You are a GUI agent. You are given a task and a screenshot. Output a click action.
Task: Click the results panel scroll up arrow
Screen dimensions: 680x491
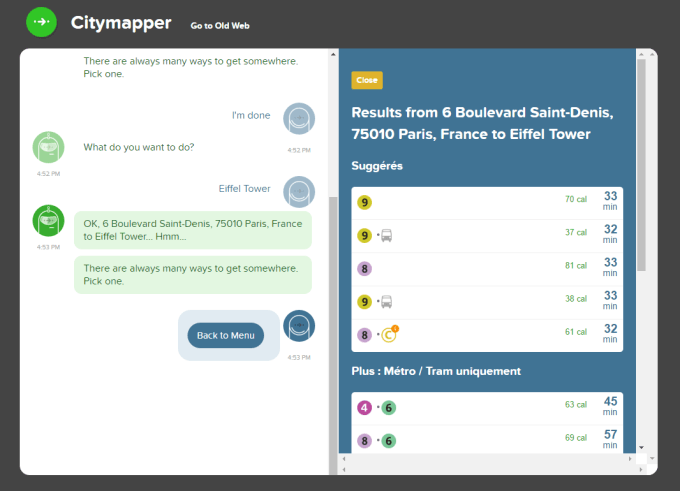[x=641, y=54]
